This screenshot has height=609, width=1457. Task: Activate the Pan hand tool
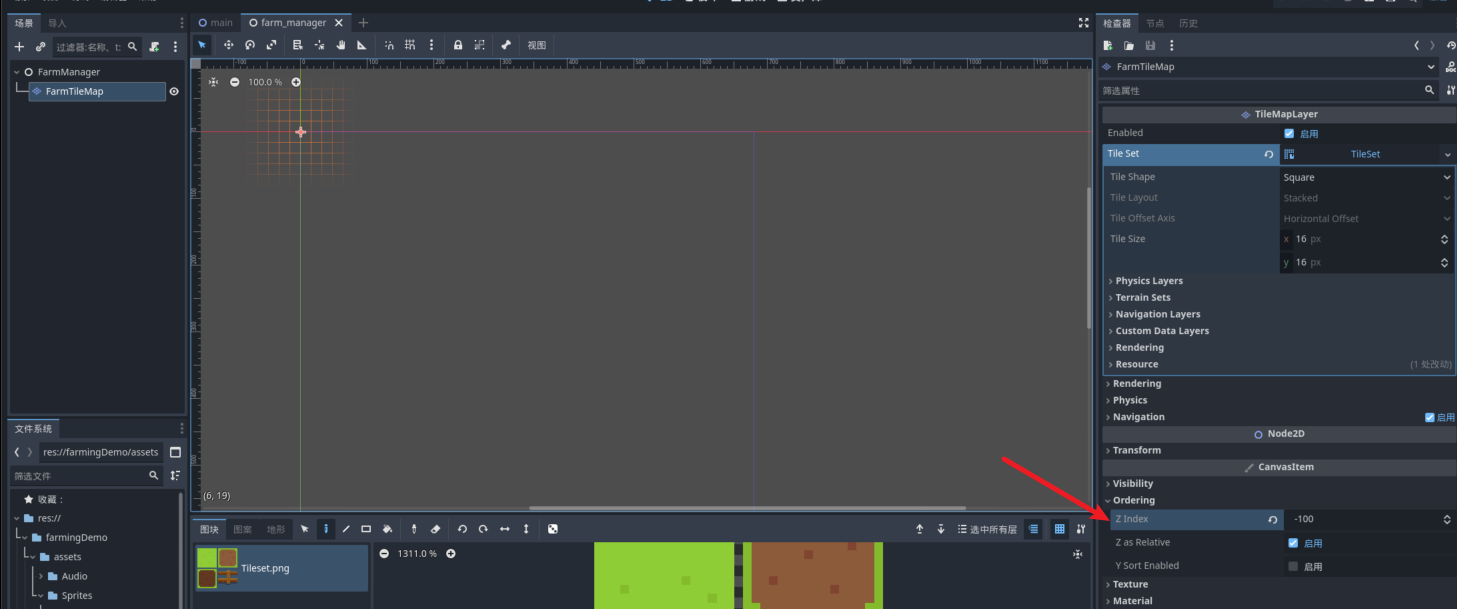340,45
